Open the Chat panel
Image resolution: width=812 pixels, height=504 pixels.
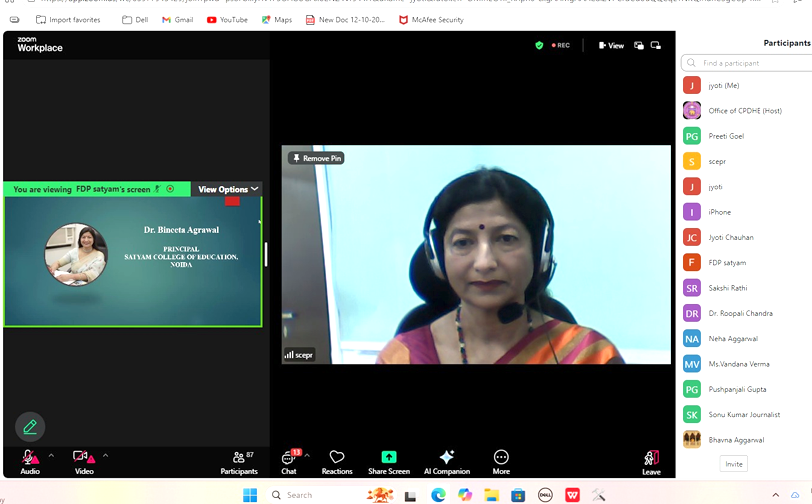[x=289, y=463]
